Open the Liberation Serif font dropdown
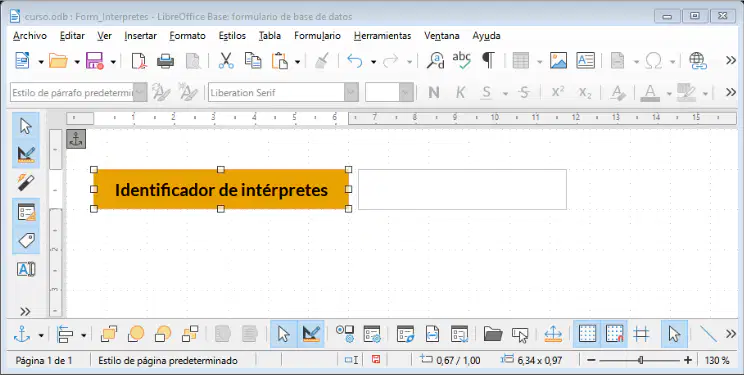The image size is (744, 375). pyautogui.click(x=351, y=93)
